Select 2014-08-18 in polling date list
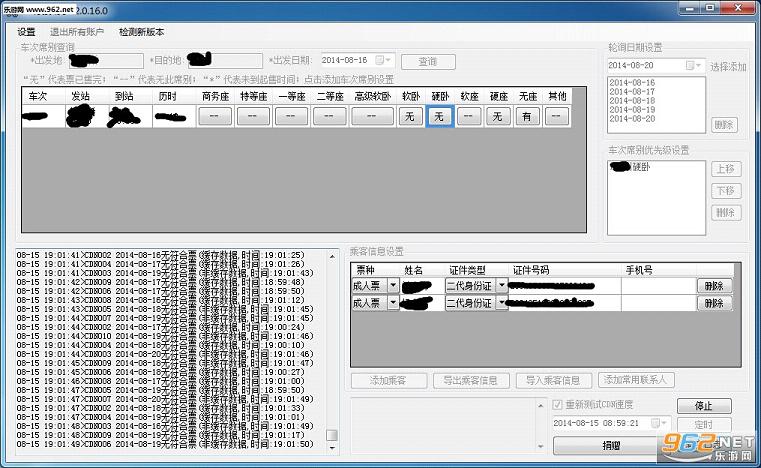This screenshot has height=468, width=761. pos(632,100)
